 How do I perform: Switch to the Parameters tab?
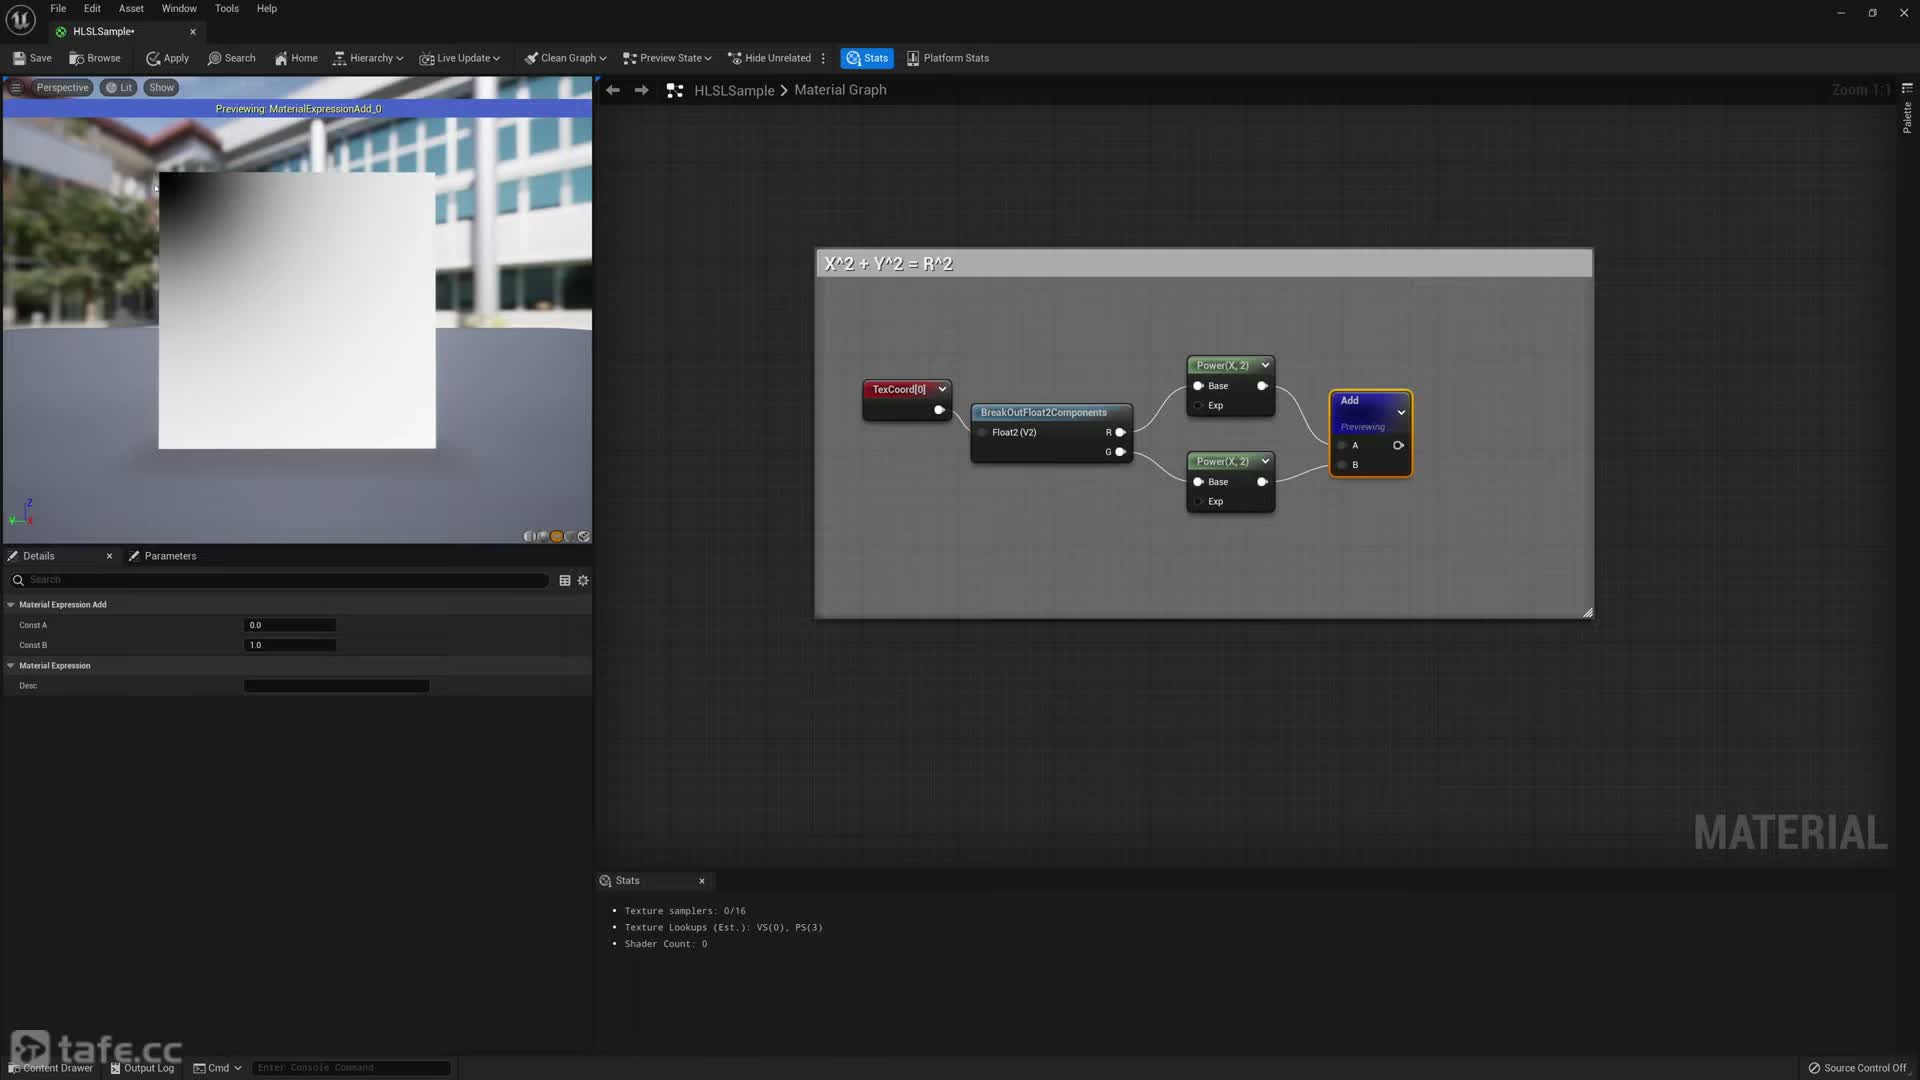[162, 556]
